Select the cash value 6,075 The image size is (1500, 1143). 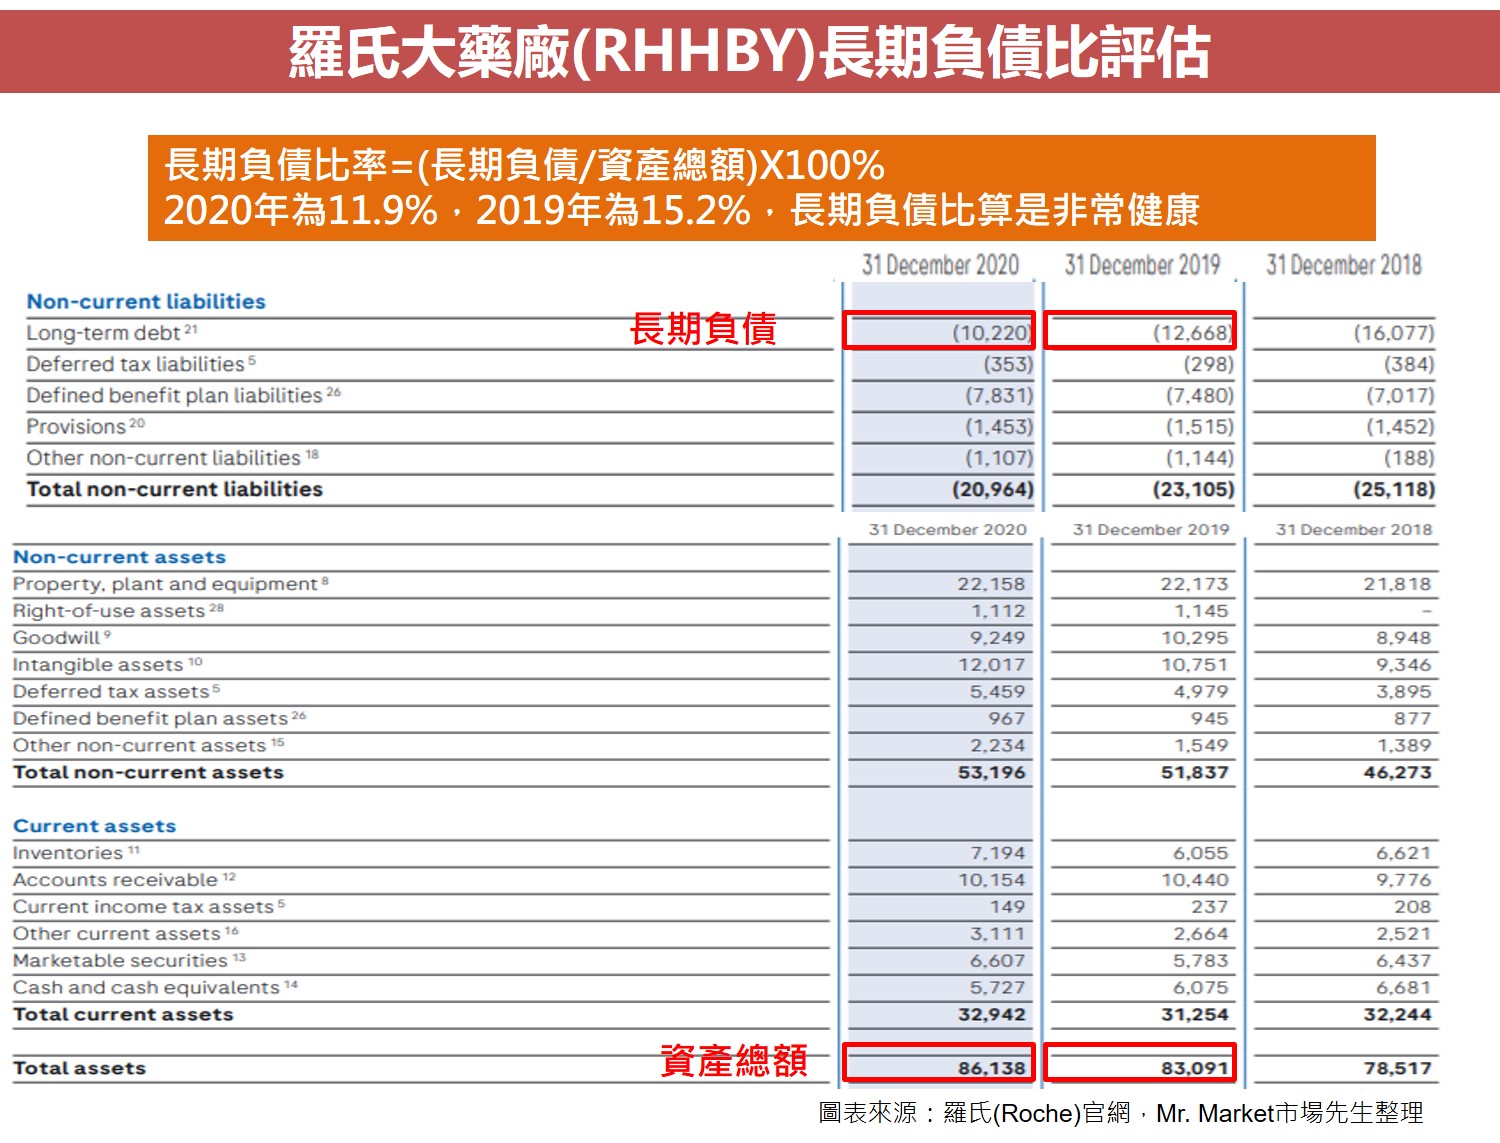pyautogui.click(x=1200, y=988)
